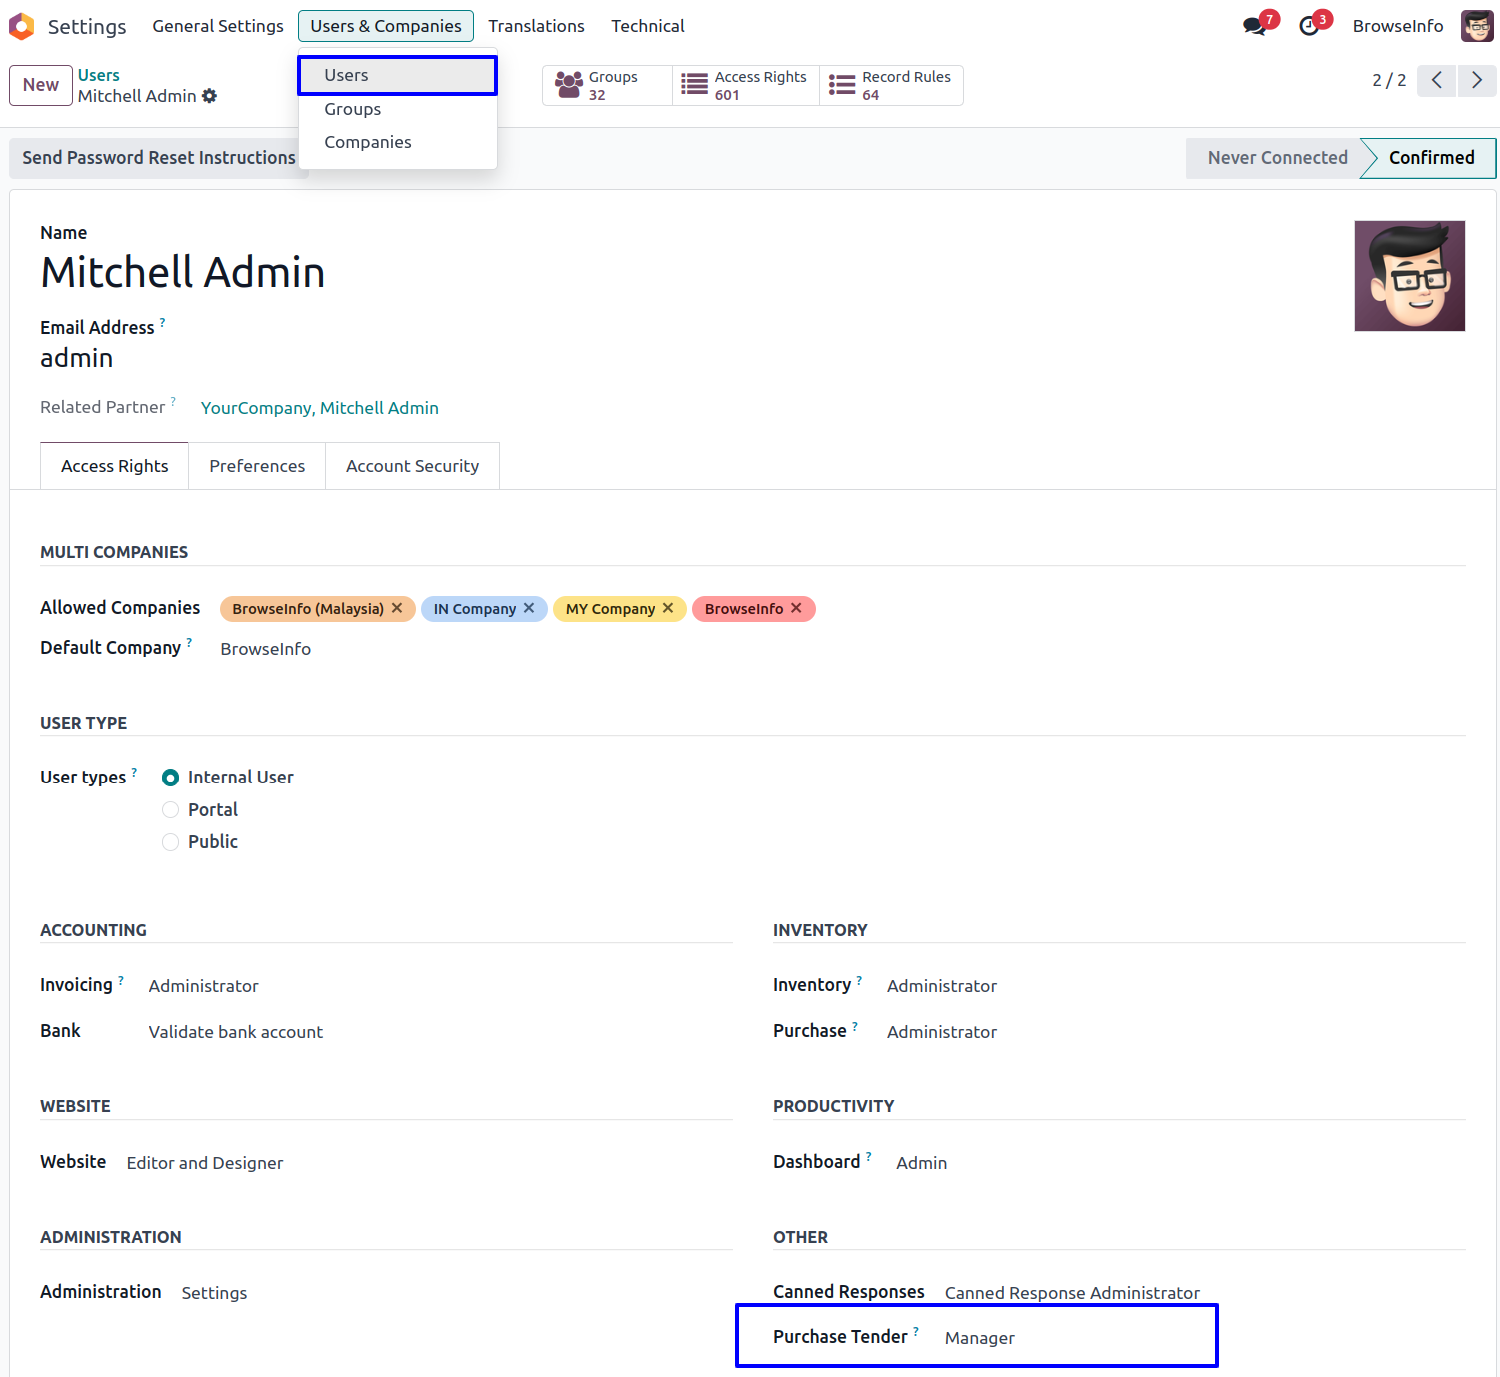Image resolution: width=1500 pixels, height=1377 pixels.
Task: Open Purchase Tender Manager dropdown
Action: coord(980,1338)
